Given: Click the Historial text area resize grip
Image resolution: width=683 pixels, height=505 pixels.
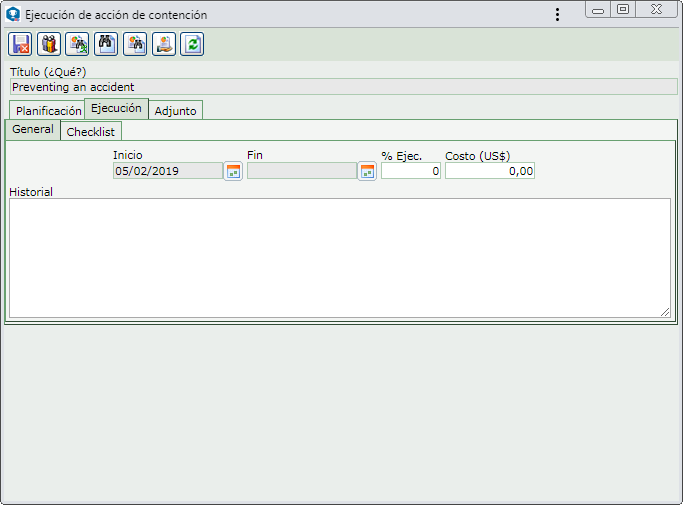Looking at the screenshot, I should [665, 312].
